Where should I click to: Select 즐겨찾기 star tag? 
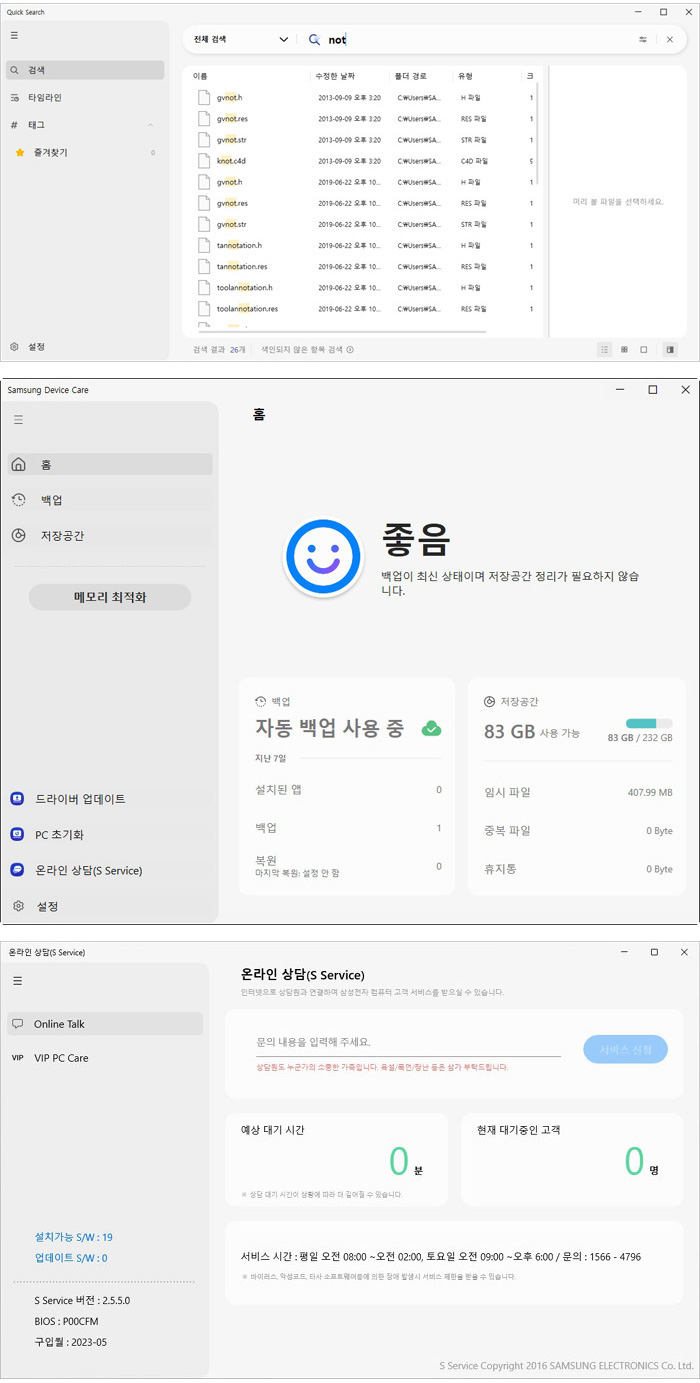(50, 153)
